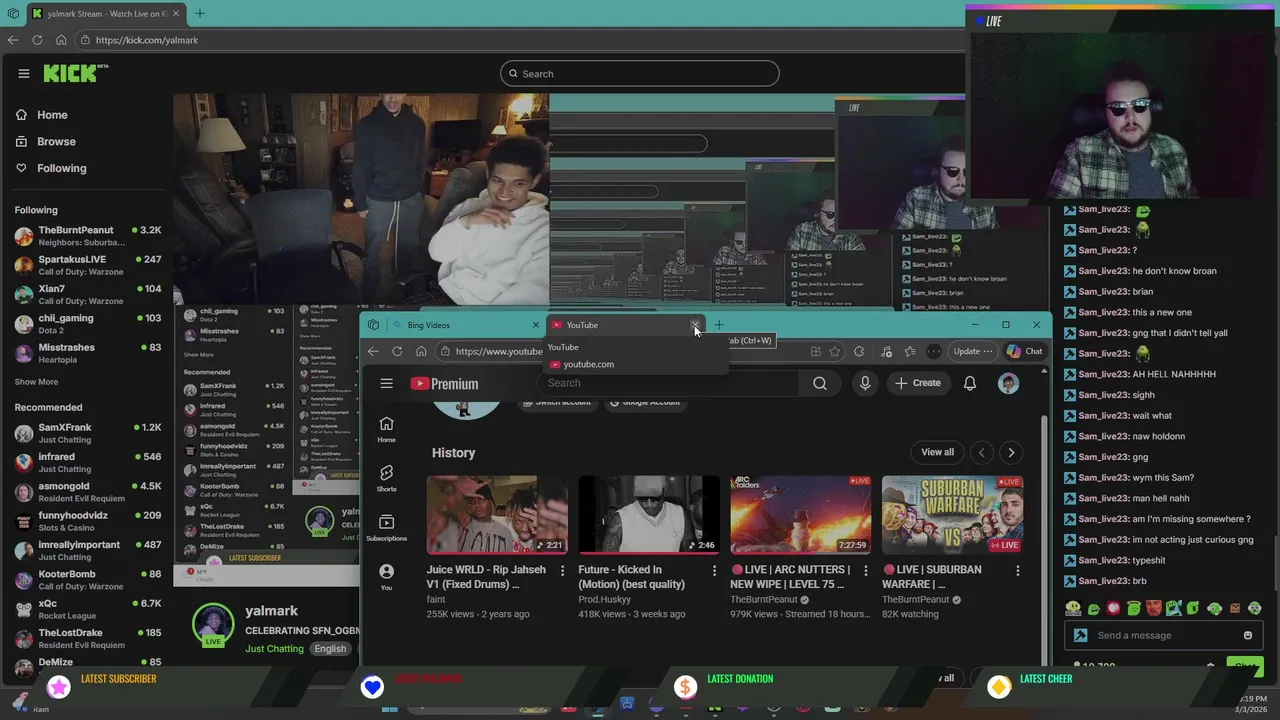Click the Update button in Edge
Viewport: 1280px width, 720px height.
(x=972, y=351)
